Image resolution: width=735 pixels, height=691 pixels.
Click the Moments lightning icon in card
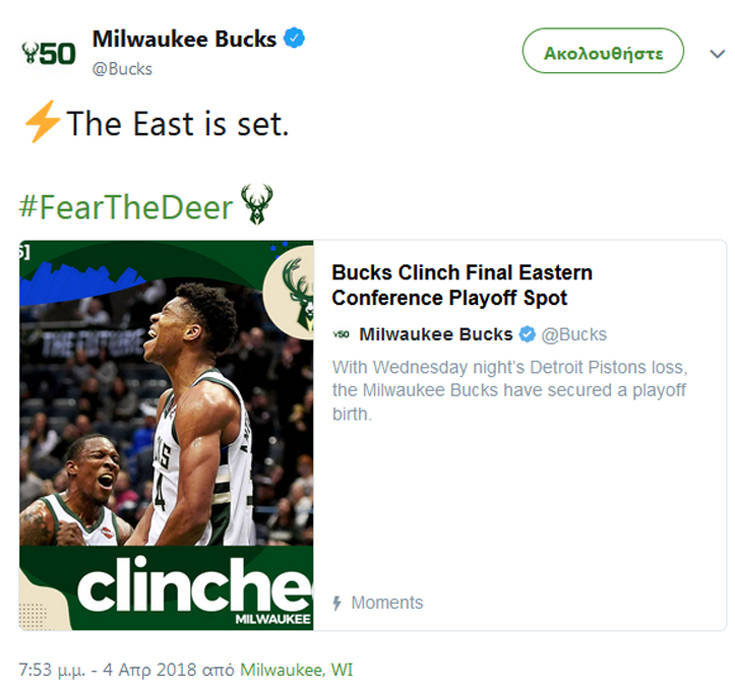click(337, 603)
